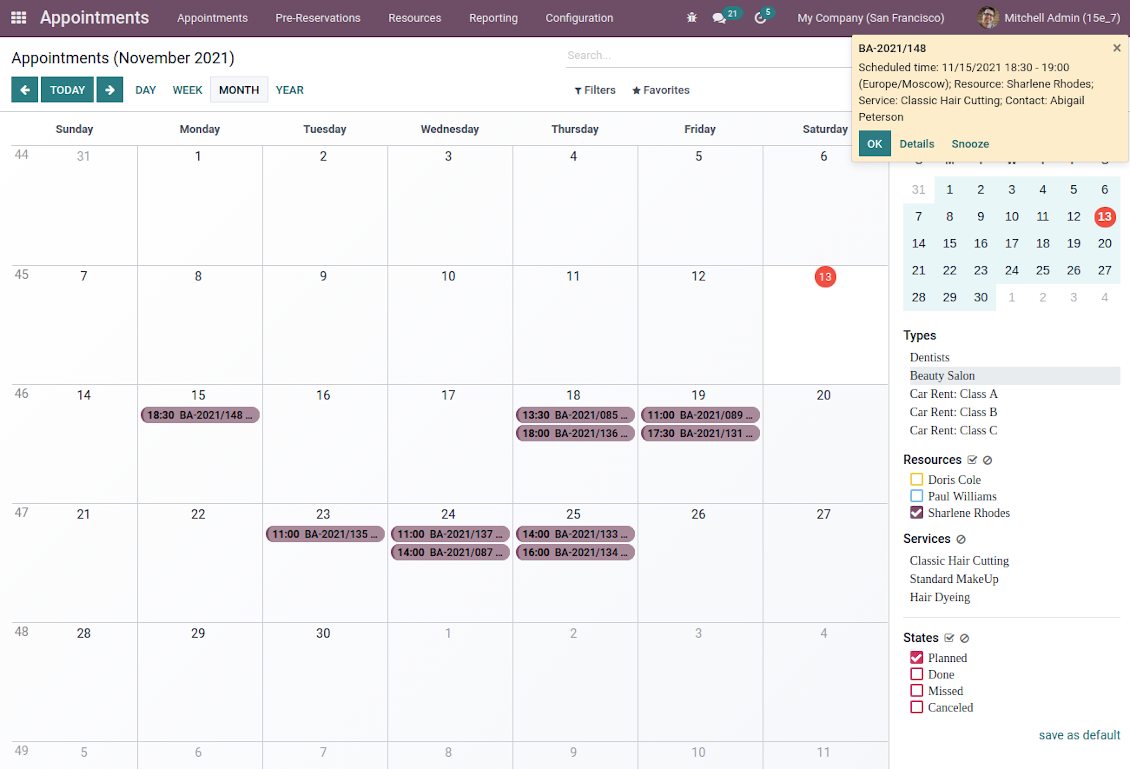Screen dimensions: 1130x769
Task: Click the select-all icon beside Resources
Action: tap(971, 460)
